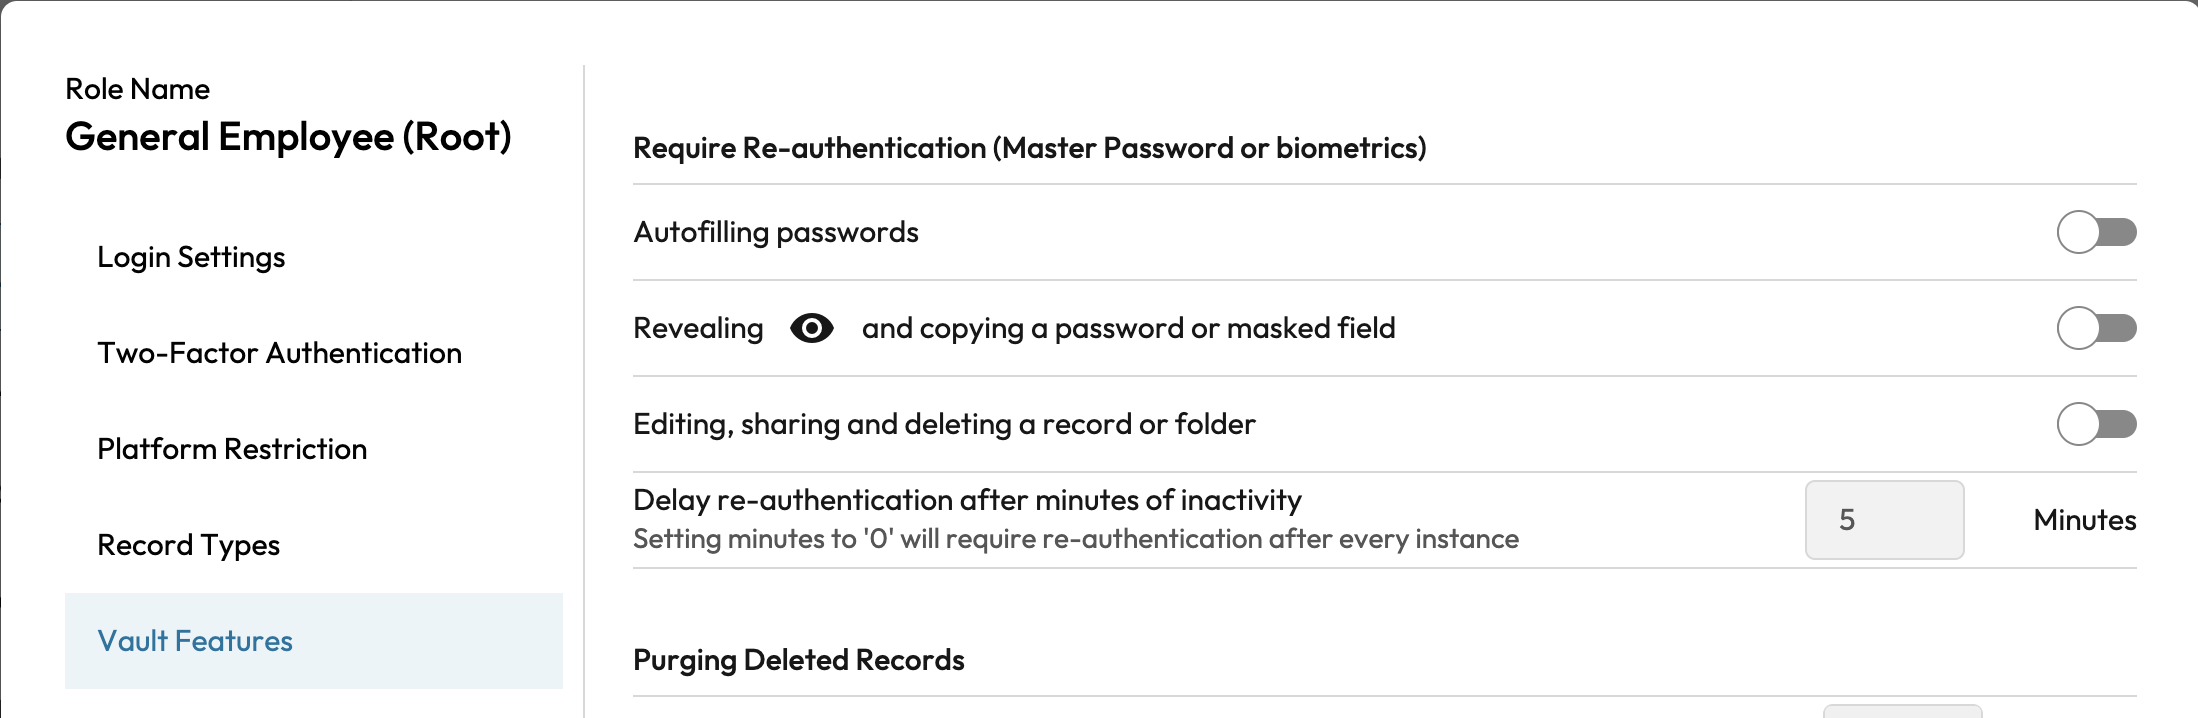
Task: Click the hint about setting minutes to '0'
Action: coord(1075,539)
